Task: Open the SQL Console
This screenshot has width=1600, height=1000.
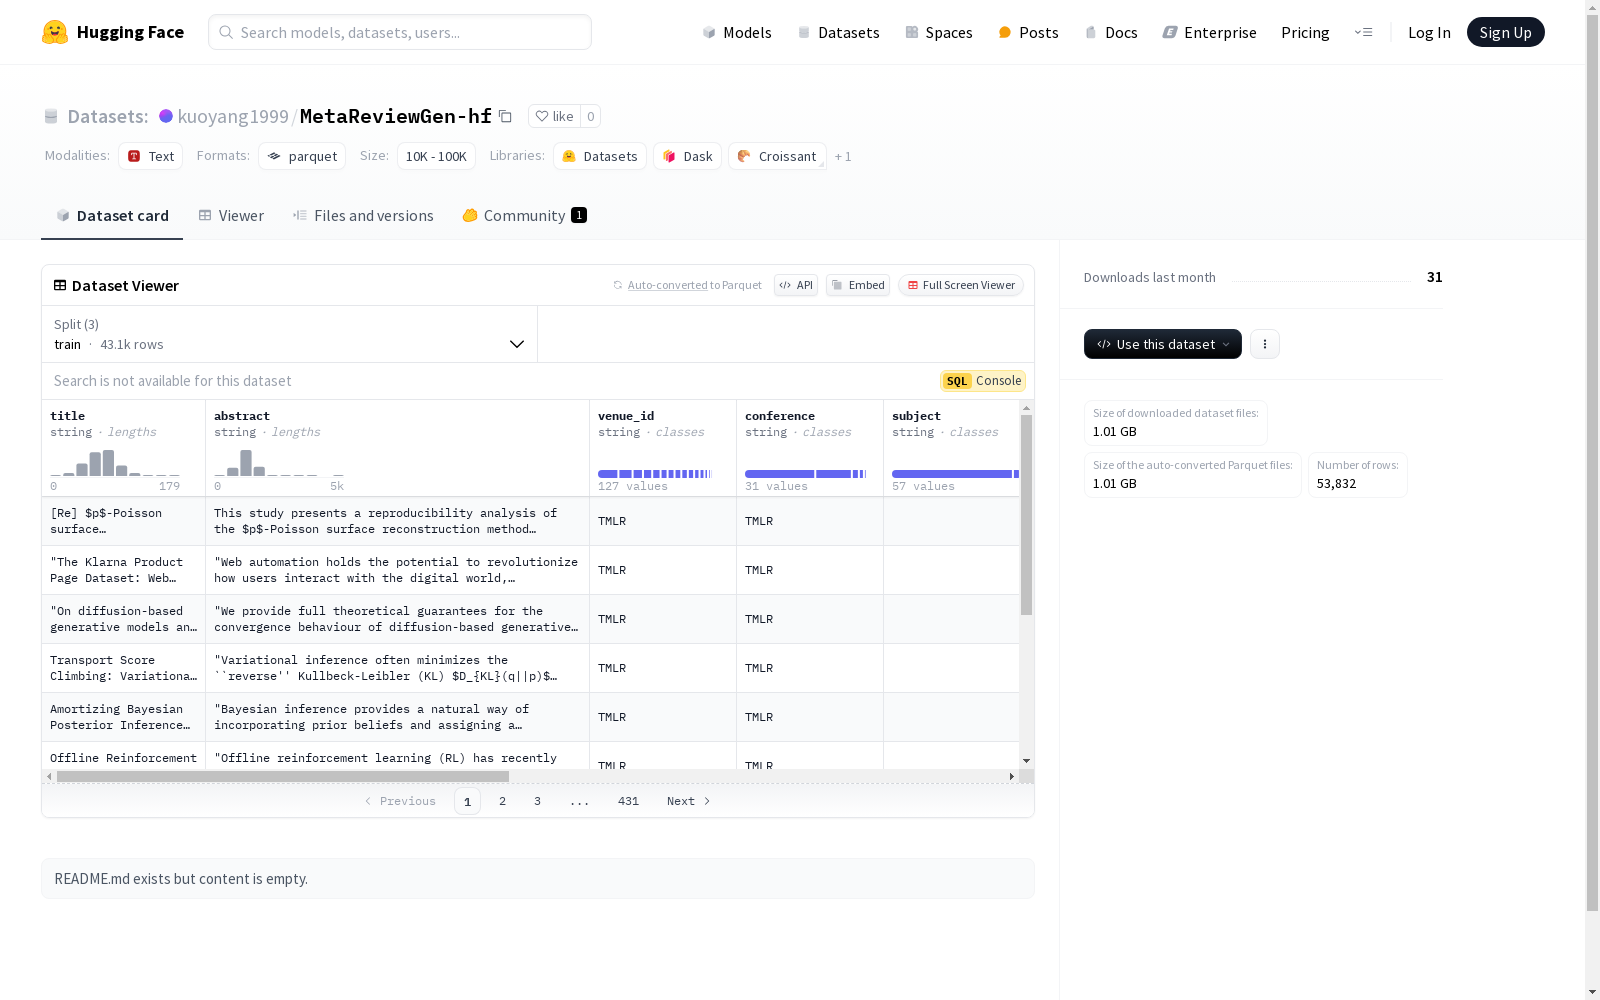Action: pos(983,381)
